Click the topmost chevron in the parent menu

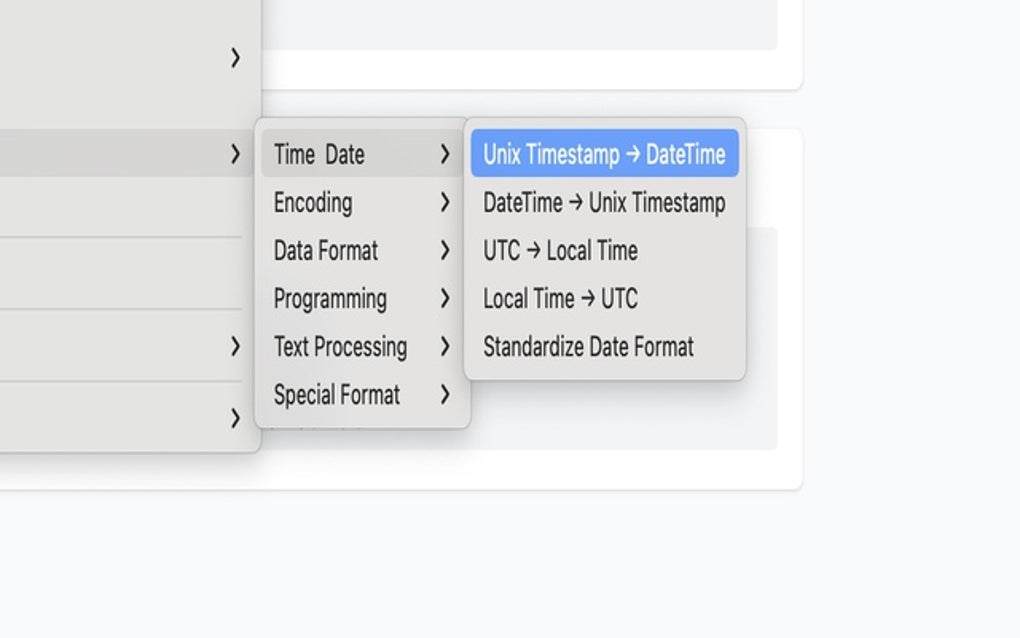236,58
